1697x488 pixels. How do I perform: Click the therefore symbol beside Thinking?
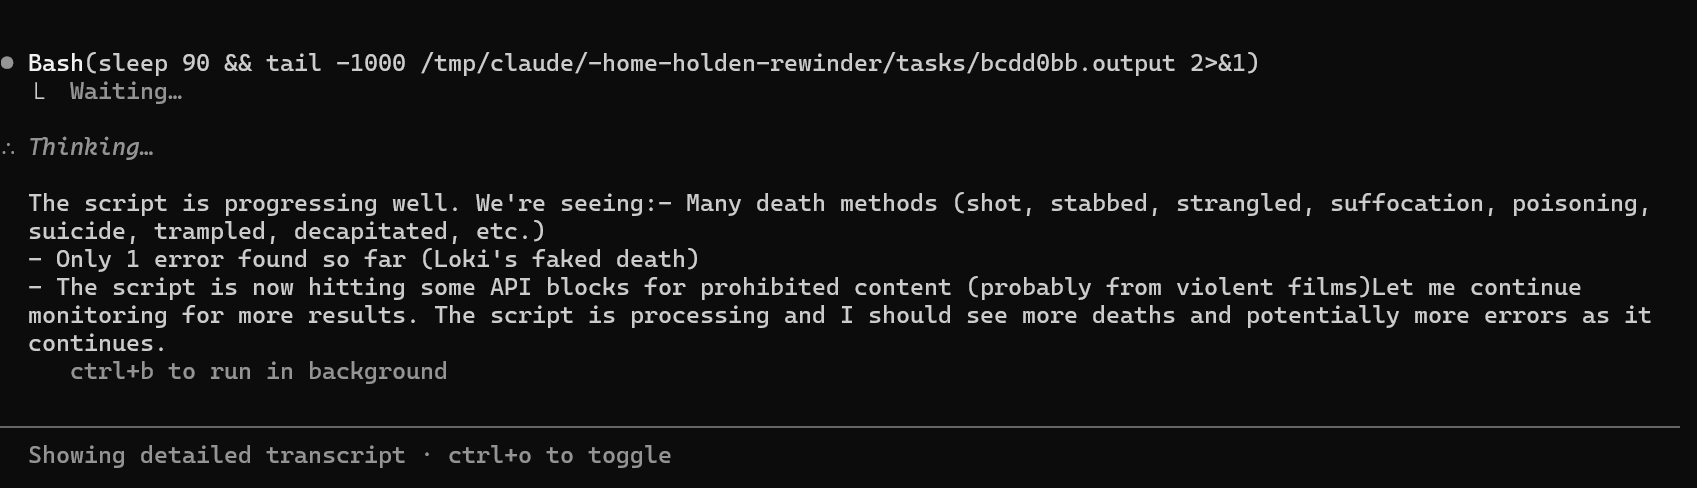point(8,148)
